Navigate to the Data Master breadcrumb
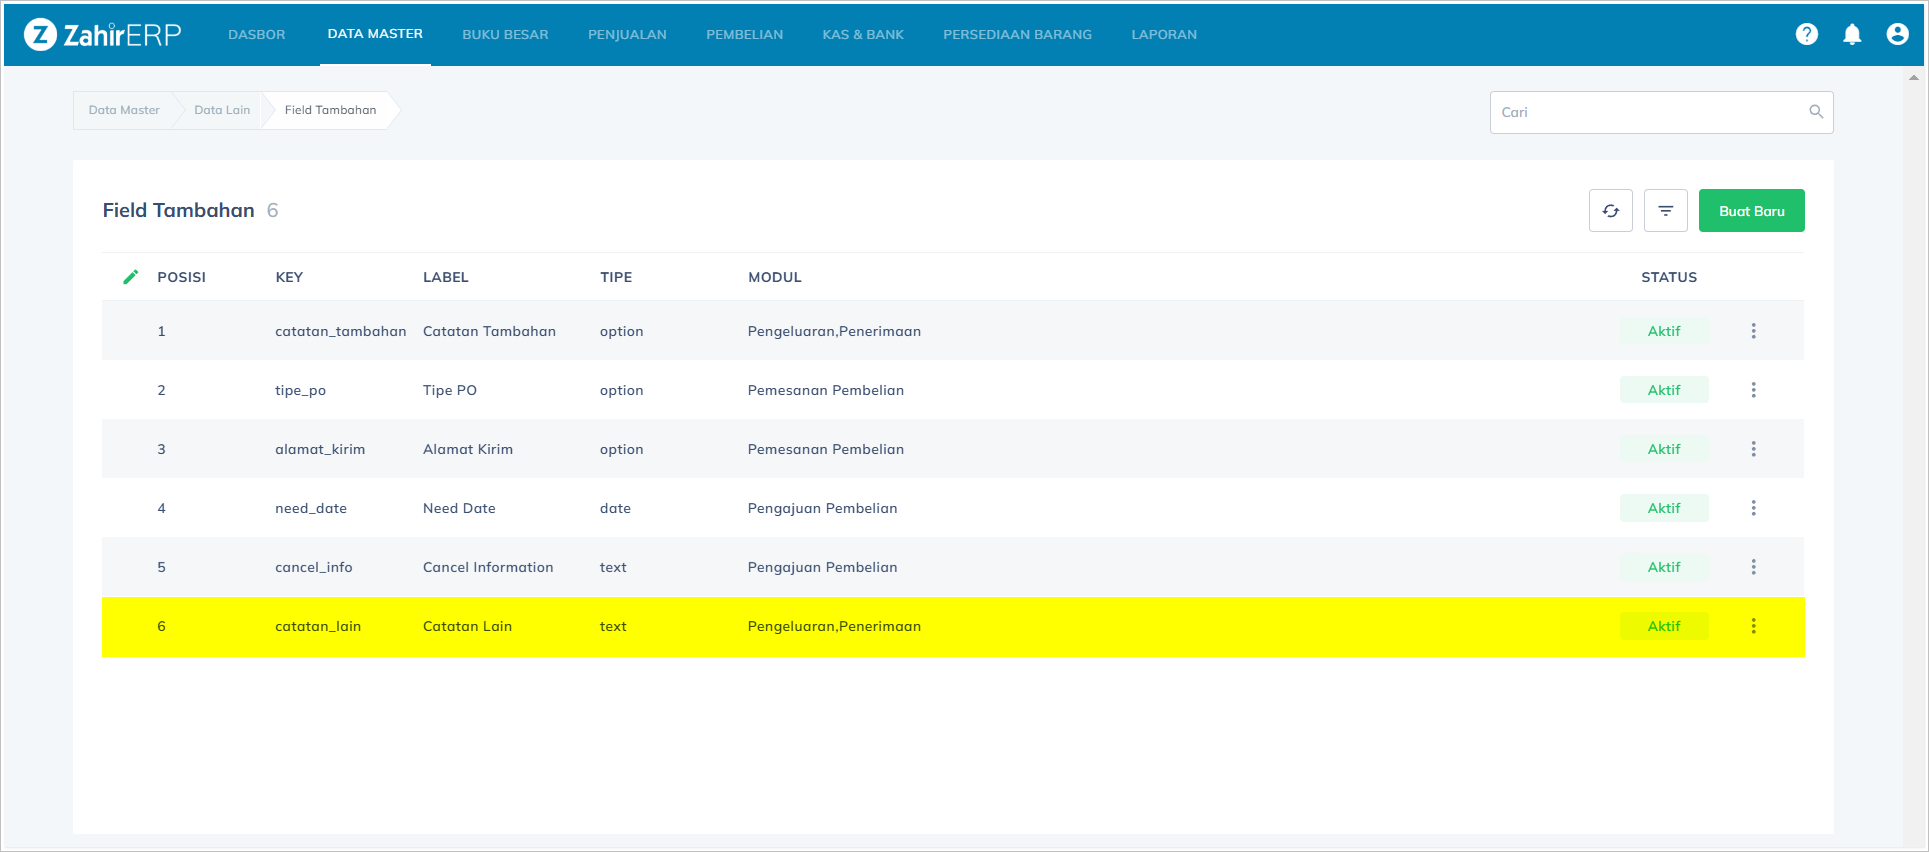 (124, 110)
